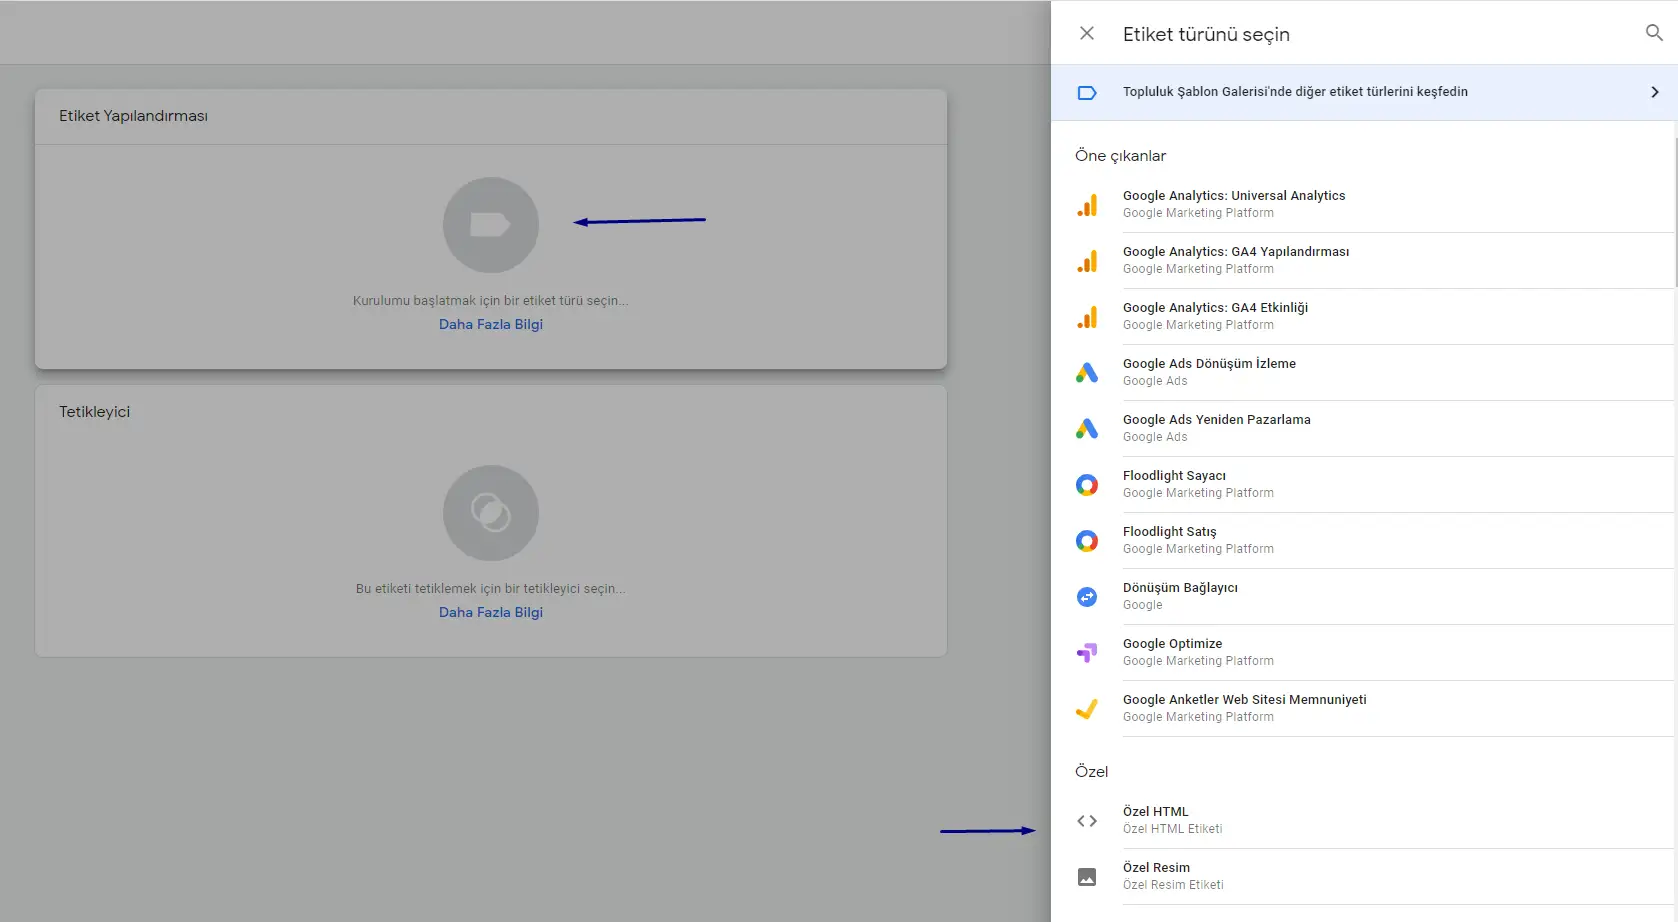
Task: Click the search magnifier icon in panel header
Action: pos(1654,33)
